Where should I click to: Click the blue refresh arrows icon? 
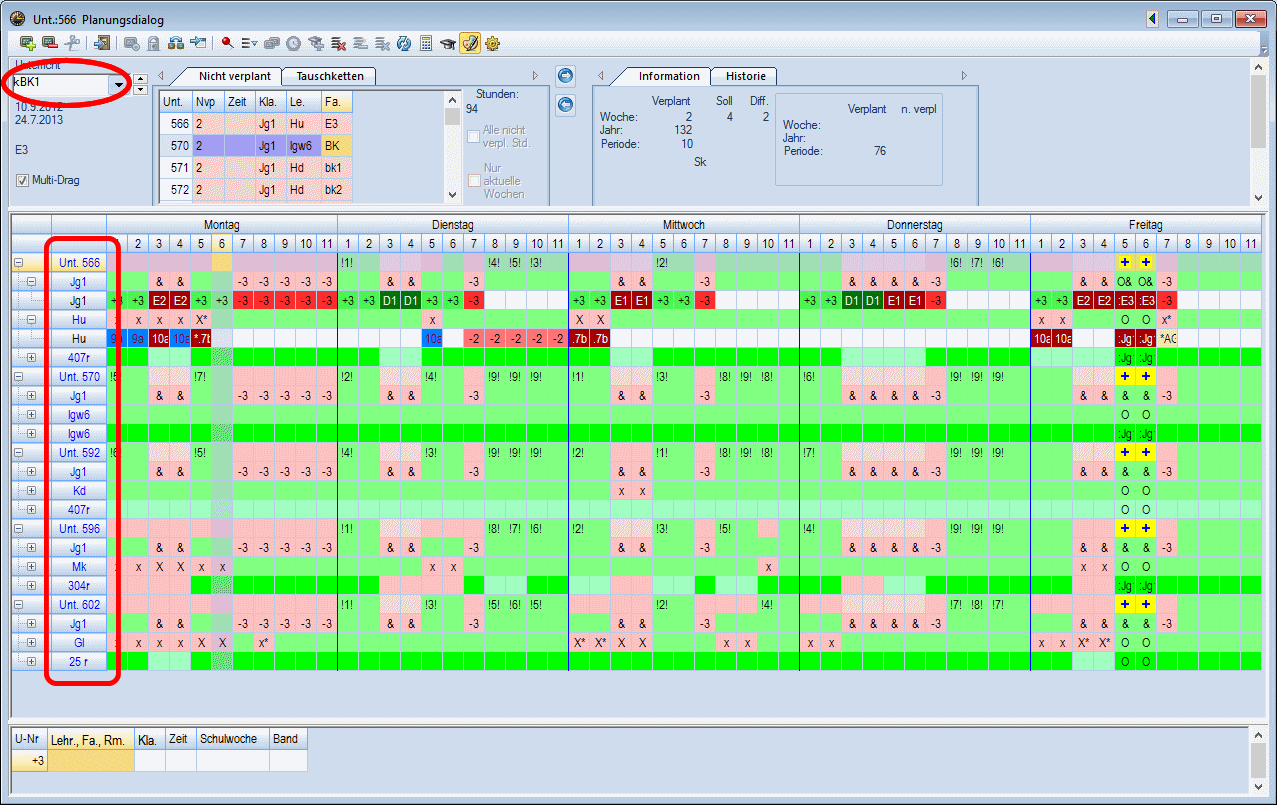coord(404,43)
